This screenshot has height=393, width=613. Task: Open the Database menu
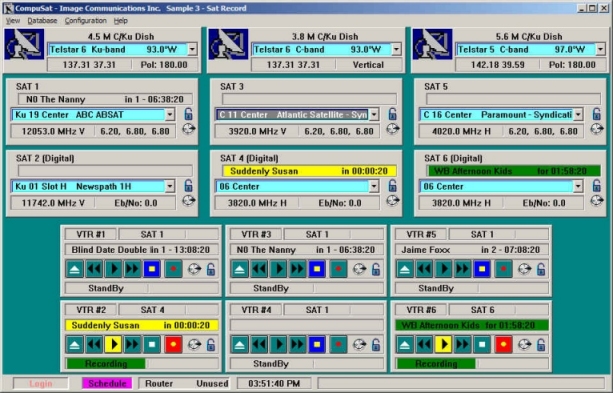(42, 21)
